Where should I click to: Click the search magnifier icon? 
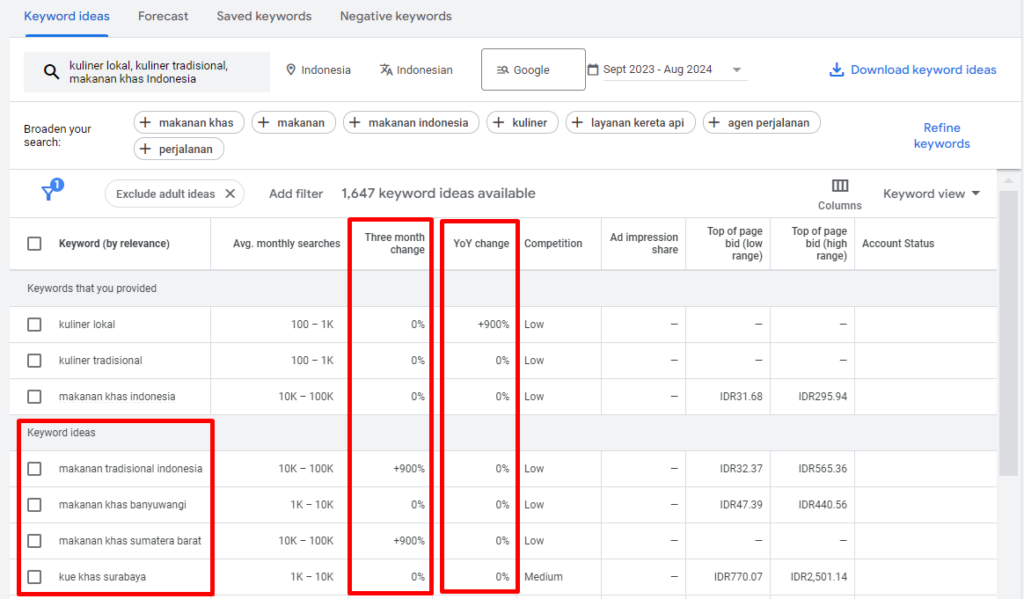51,72
